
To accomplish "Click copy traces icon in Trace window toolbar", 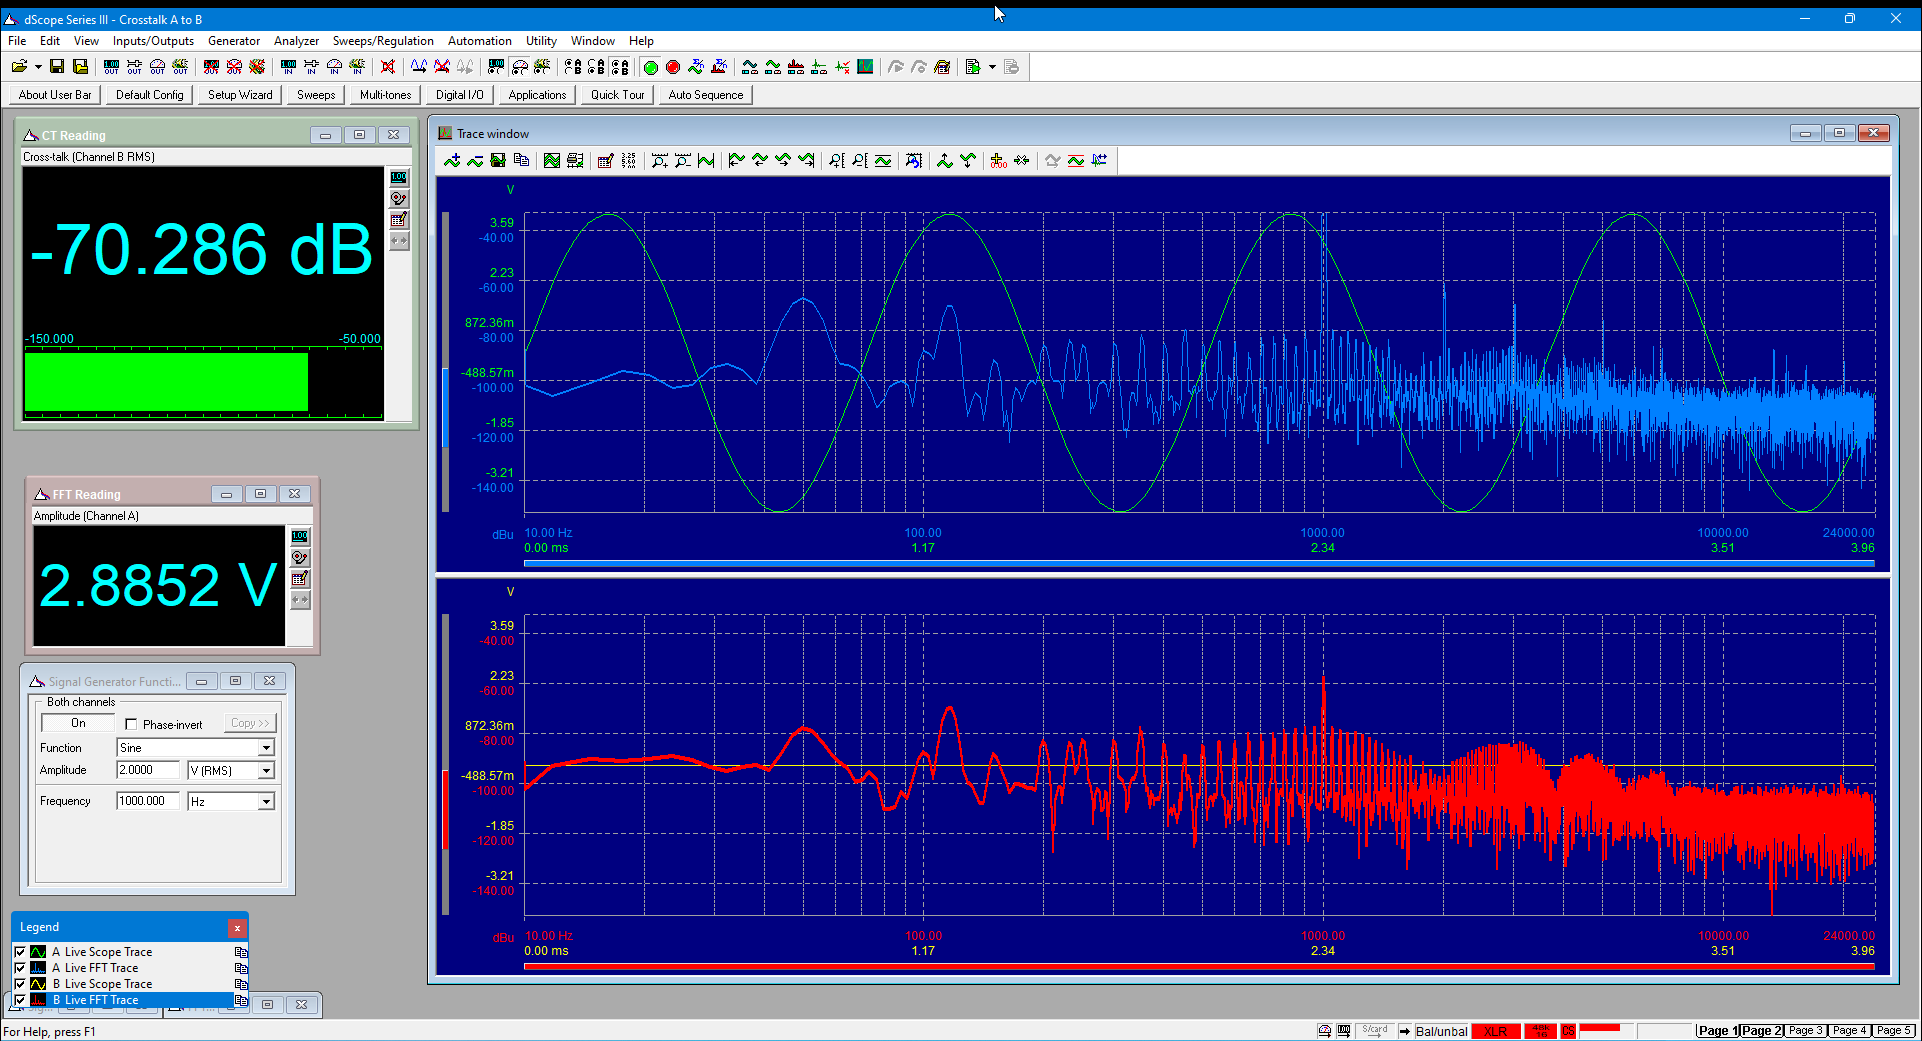I will (521, 161).
